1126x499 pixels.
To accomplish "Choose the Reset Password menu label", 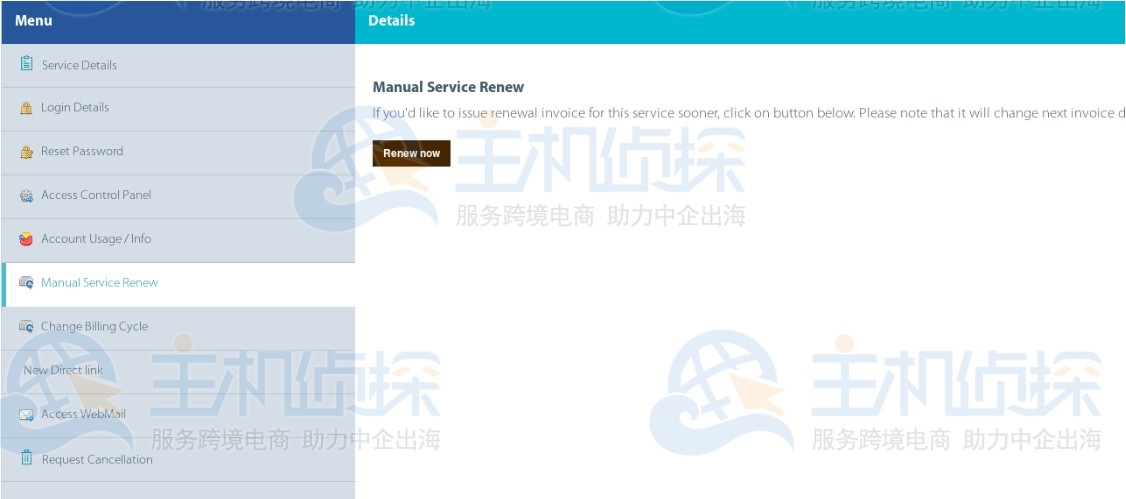I will [x=82, y=152].
